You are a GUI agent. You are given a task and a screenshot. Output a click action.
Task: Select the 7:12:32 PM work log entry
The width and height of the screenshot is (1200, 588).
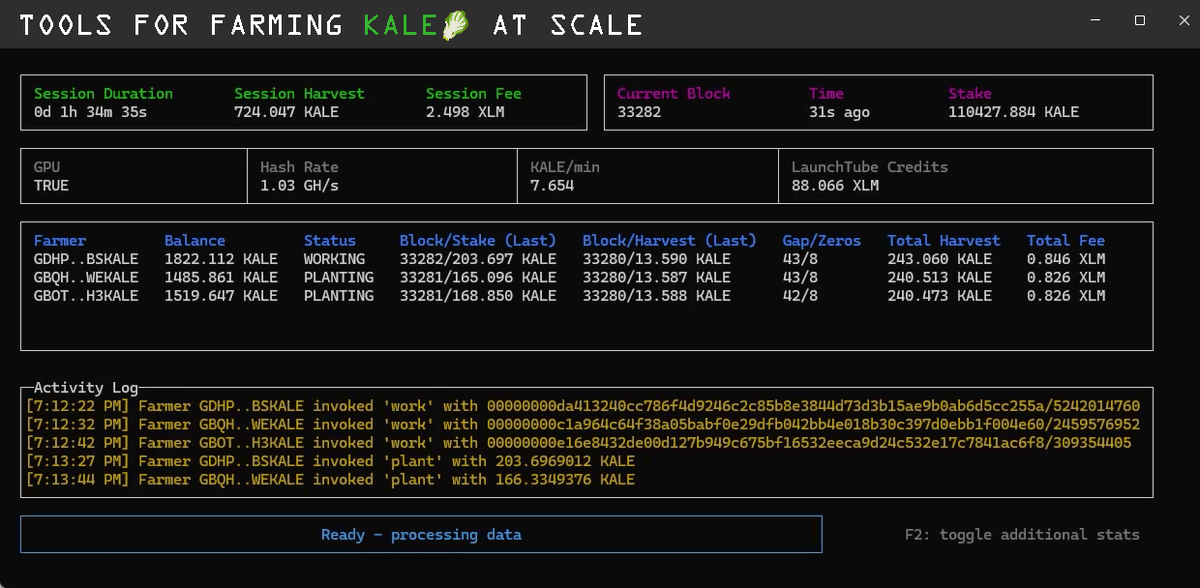point(582,424)
